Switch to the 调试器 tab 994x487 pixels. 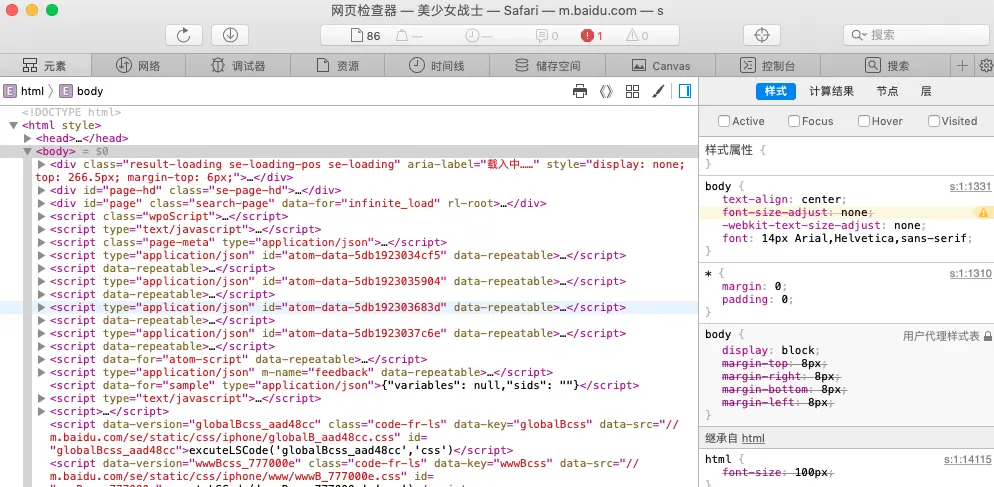pos(238,65)
